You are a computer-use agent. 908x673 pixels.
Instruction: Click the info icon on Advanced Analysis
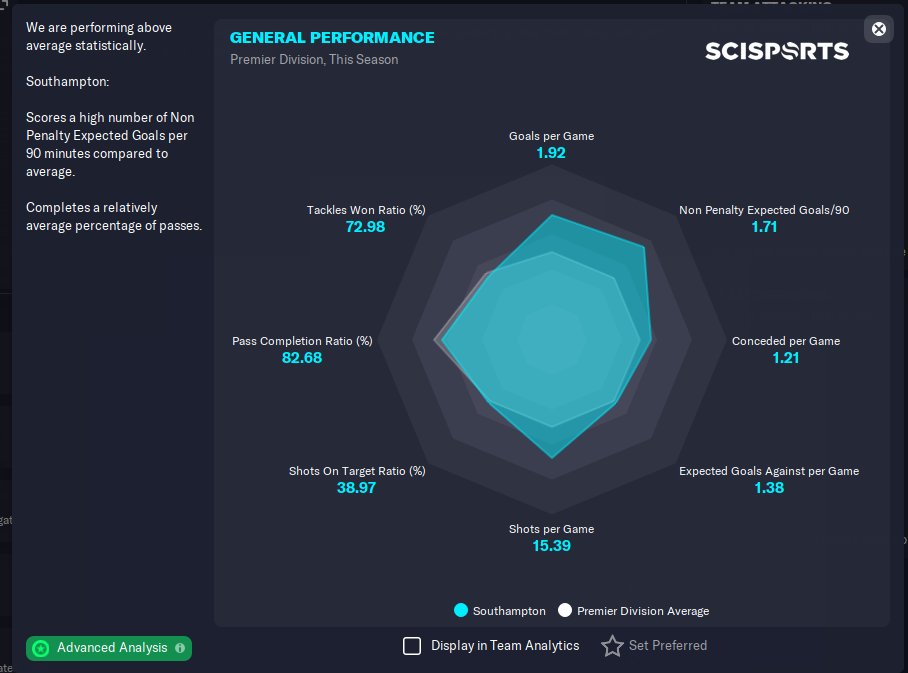coord(180,648)
